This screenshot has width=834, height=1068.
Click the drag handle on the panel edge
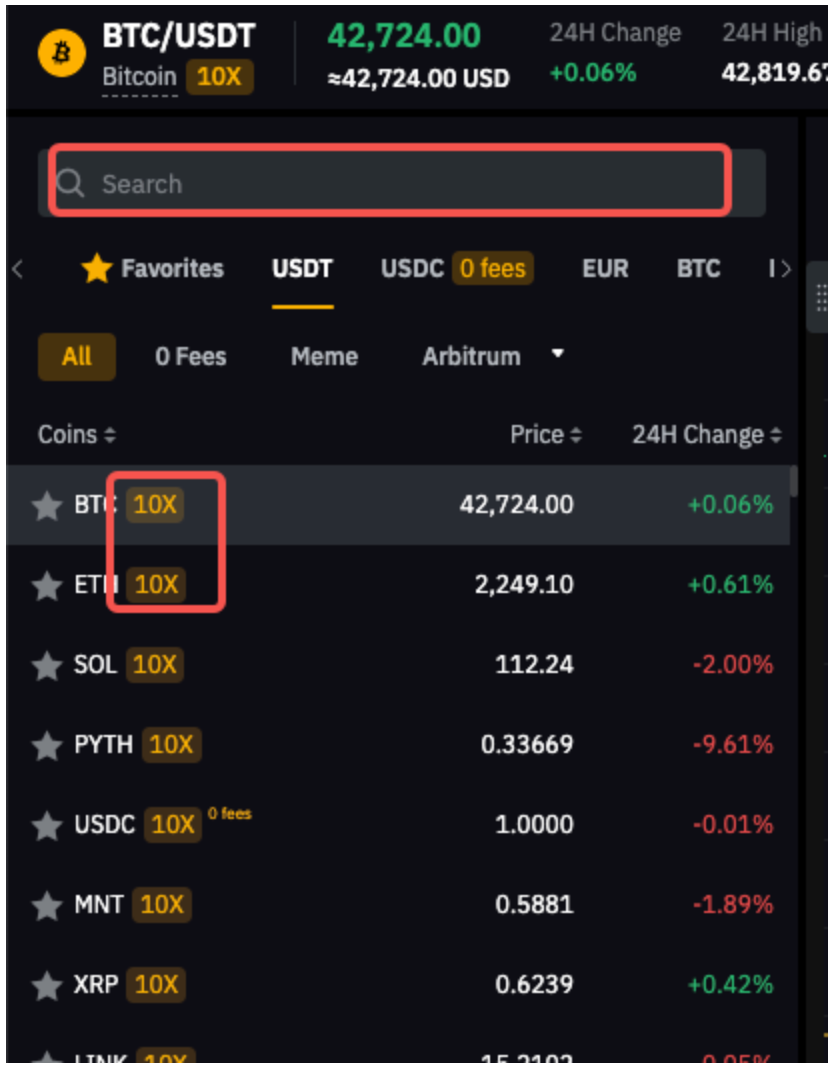(821, 298)
